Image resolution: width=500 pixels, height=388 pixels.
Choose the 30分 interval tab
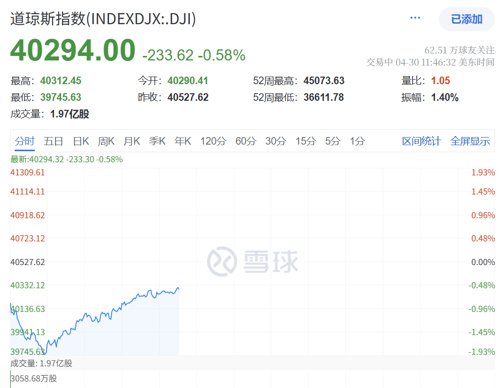[276, 141]
